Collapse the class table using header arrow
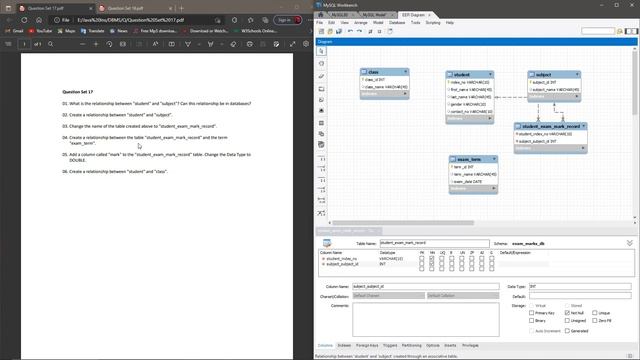 [x=405, y=72]
